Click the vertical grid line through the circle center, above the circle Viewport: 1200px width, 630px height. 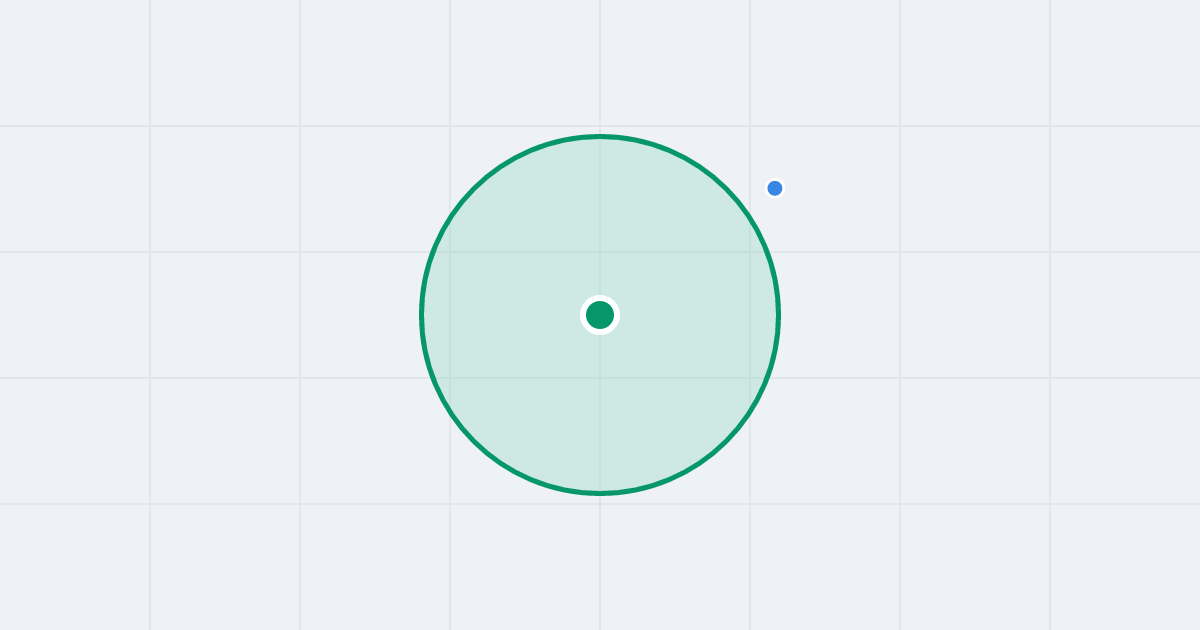pyautogui.click(x=600, y=65)
